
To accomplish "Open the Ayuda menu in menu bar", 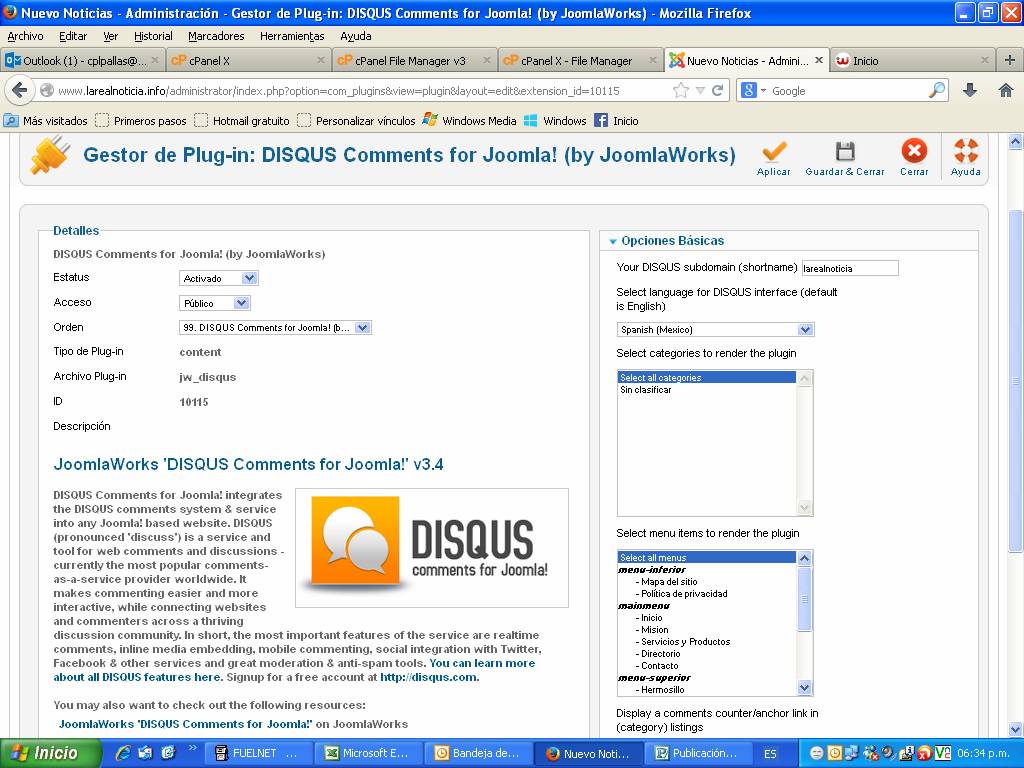I will click(x=355, y=37).
